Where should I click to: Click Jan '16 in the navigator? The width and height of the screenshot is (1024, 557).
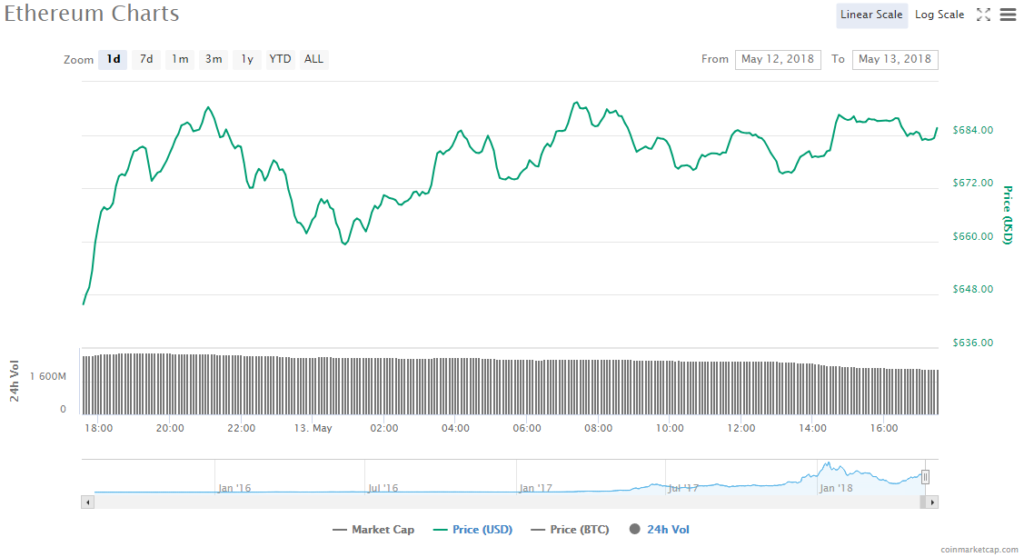tap(234, 488)
